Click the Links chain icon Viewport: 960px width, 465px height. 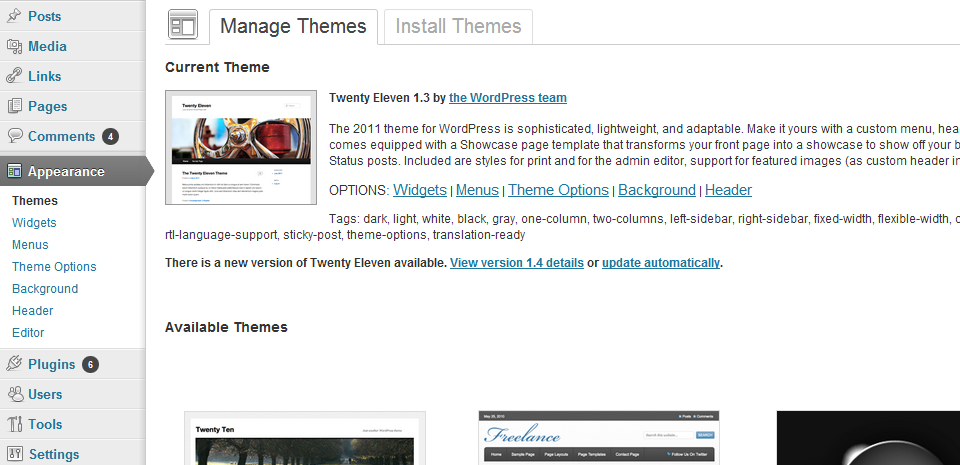coord(14,76)
